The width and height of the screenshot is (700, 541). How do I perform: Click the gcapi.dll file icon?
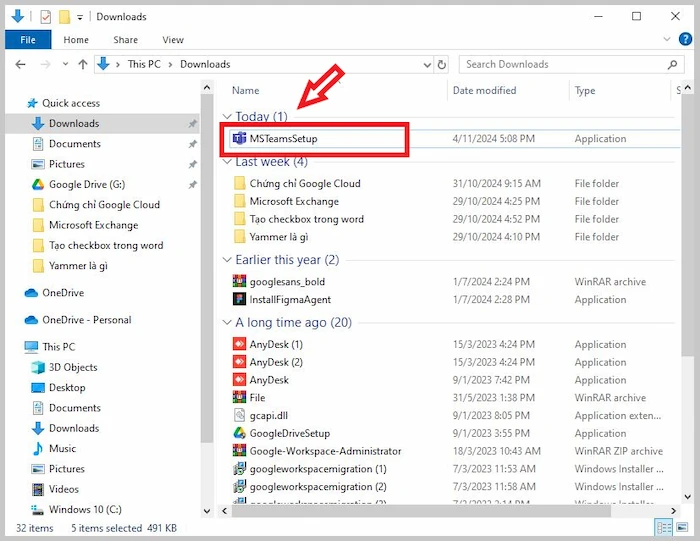pos(239,415)
